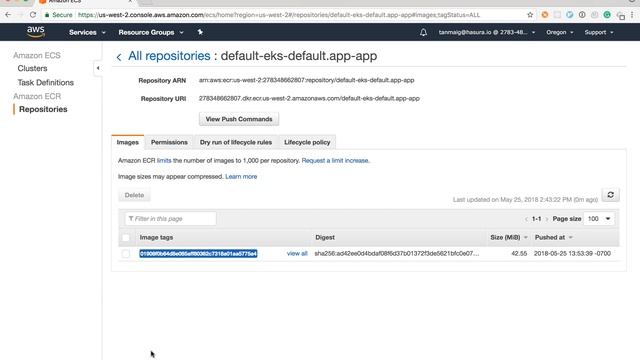Go to previous page arrow in pagination
Image resolution: width=640 pixels, height=360 pixels.
click(526, 219)
